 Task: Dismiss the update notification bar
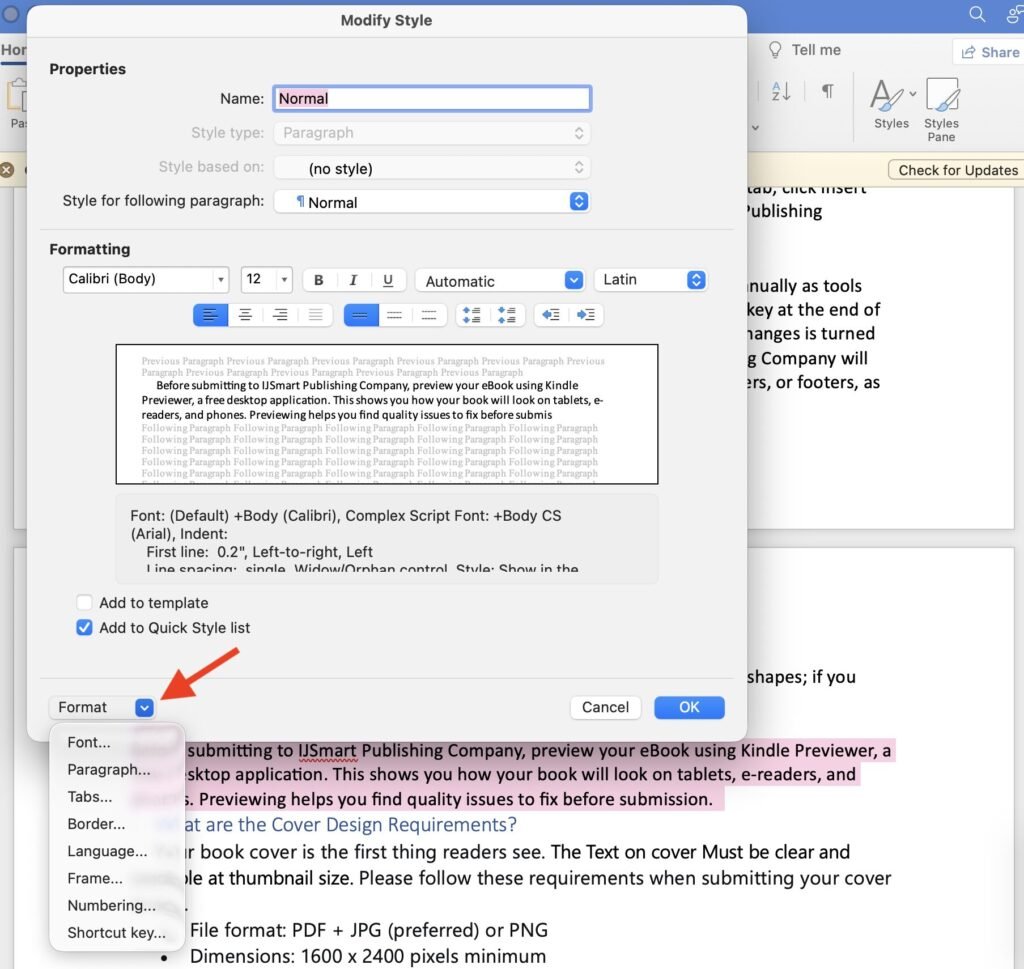(7, 170)
